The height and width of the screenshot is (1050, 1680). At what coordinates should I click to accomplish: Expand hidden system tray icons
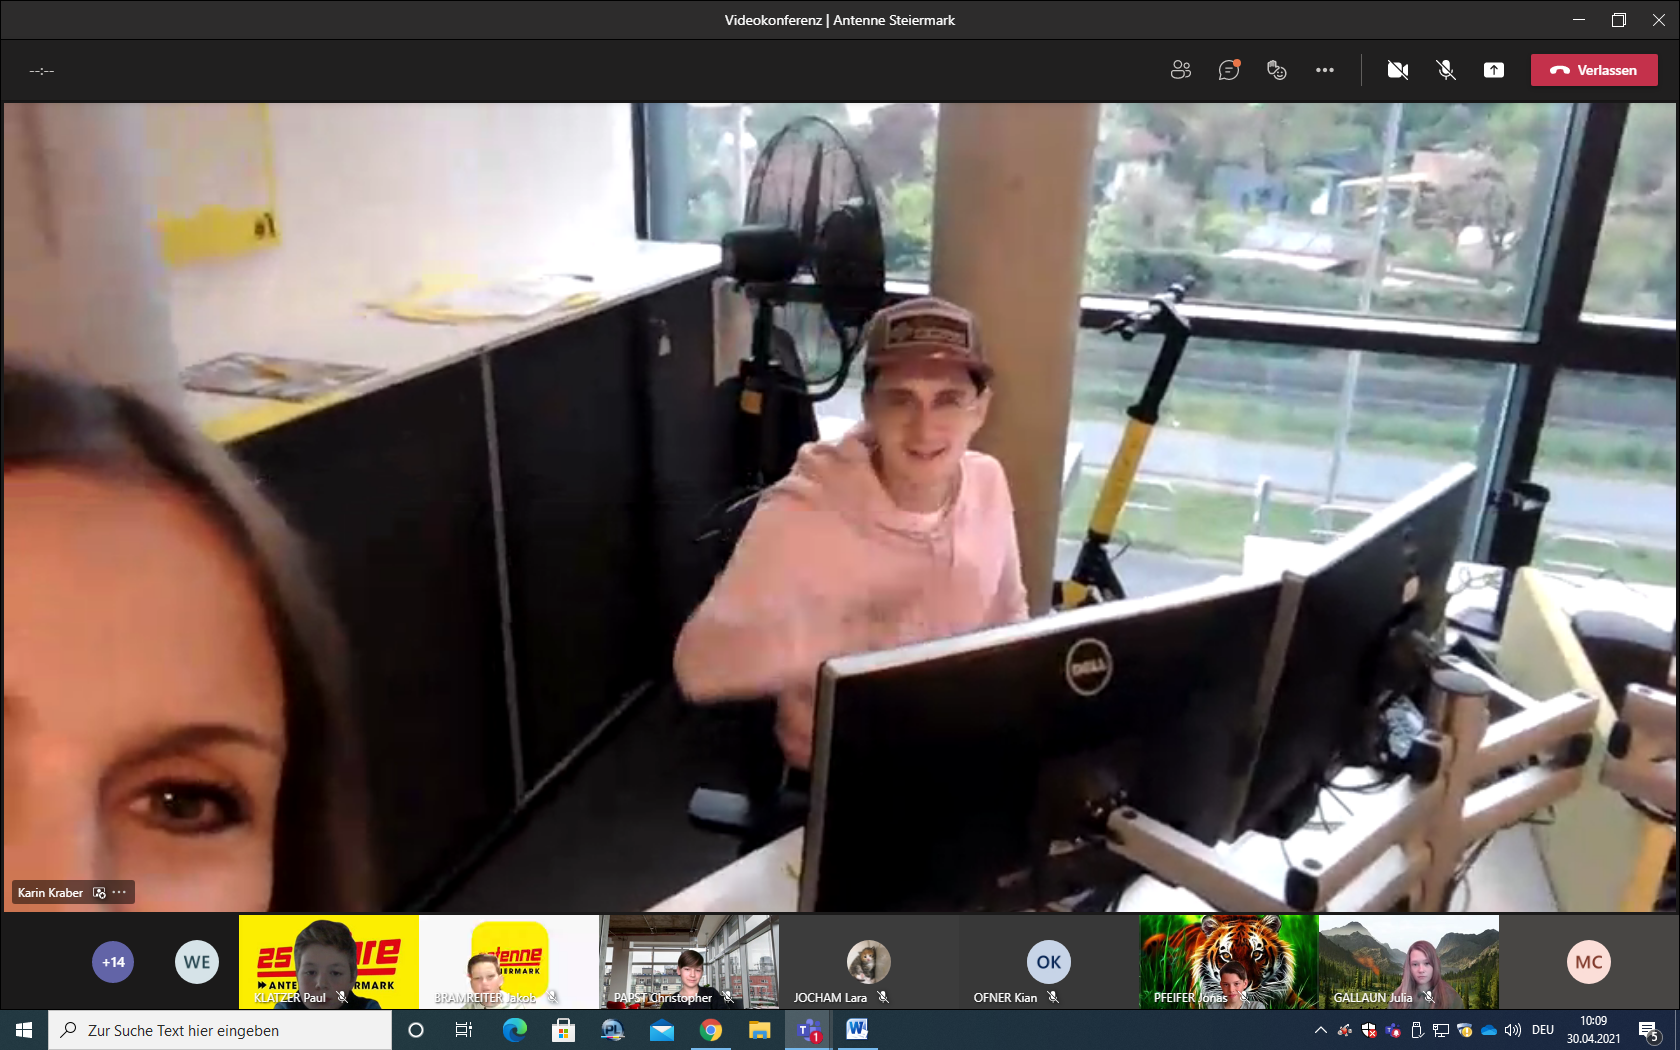pos(1320,1030)
